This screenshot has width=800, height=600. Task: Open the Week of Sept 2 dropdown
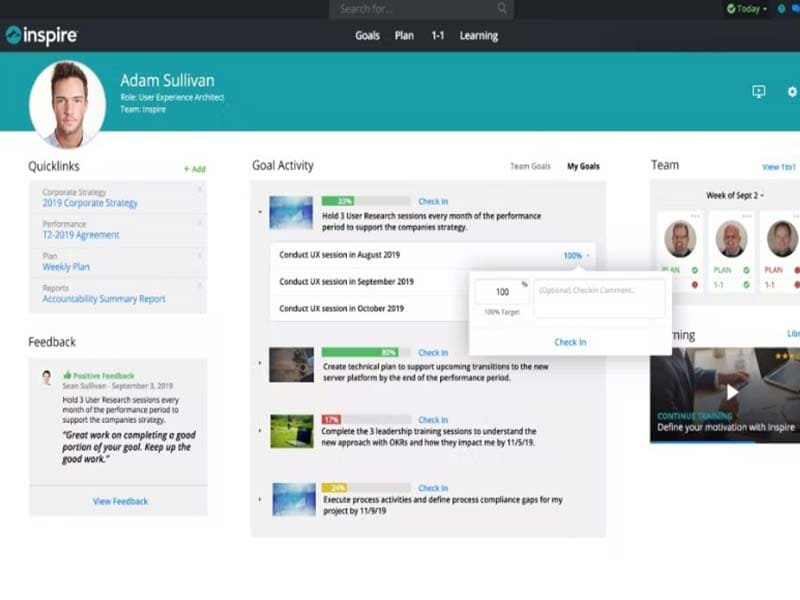pyautogui.click(x=736, y=194)
